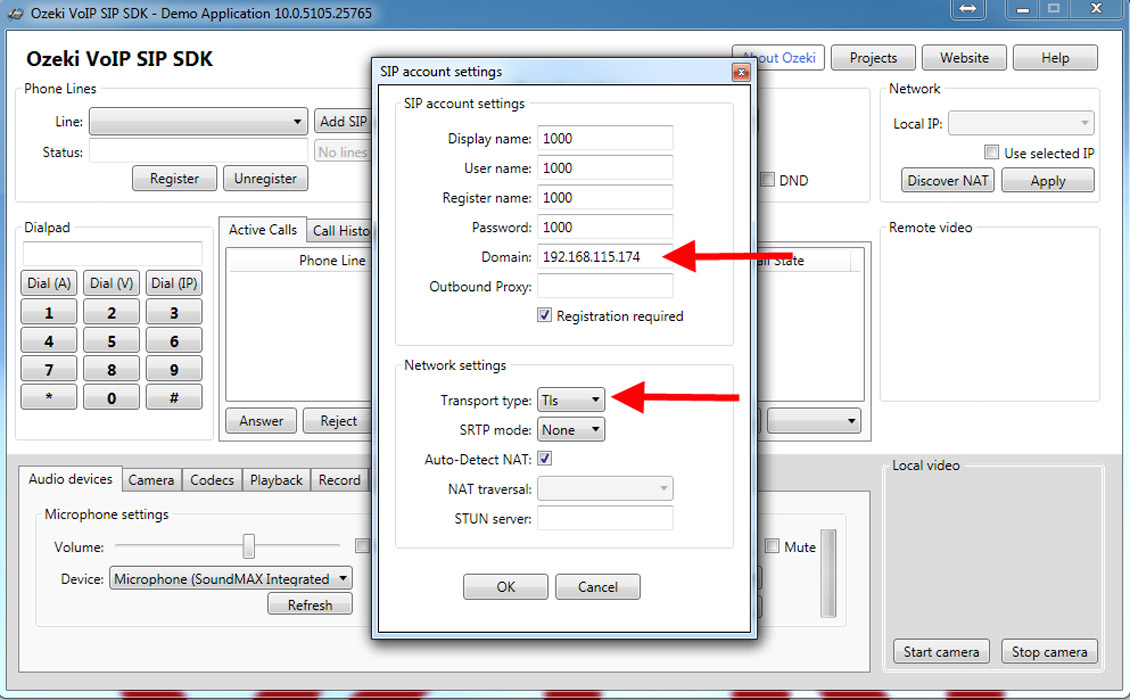This screenshot has width=1130, height=700.
Task: Click dialpad key 5
Action: (112, 340)
